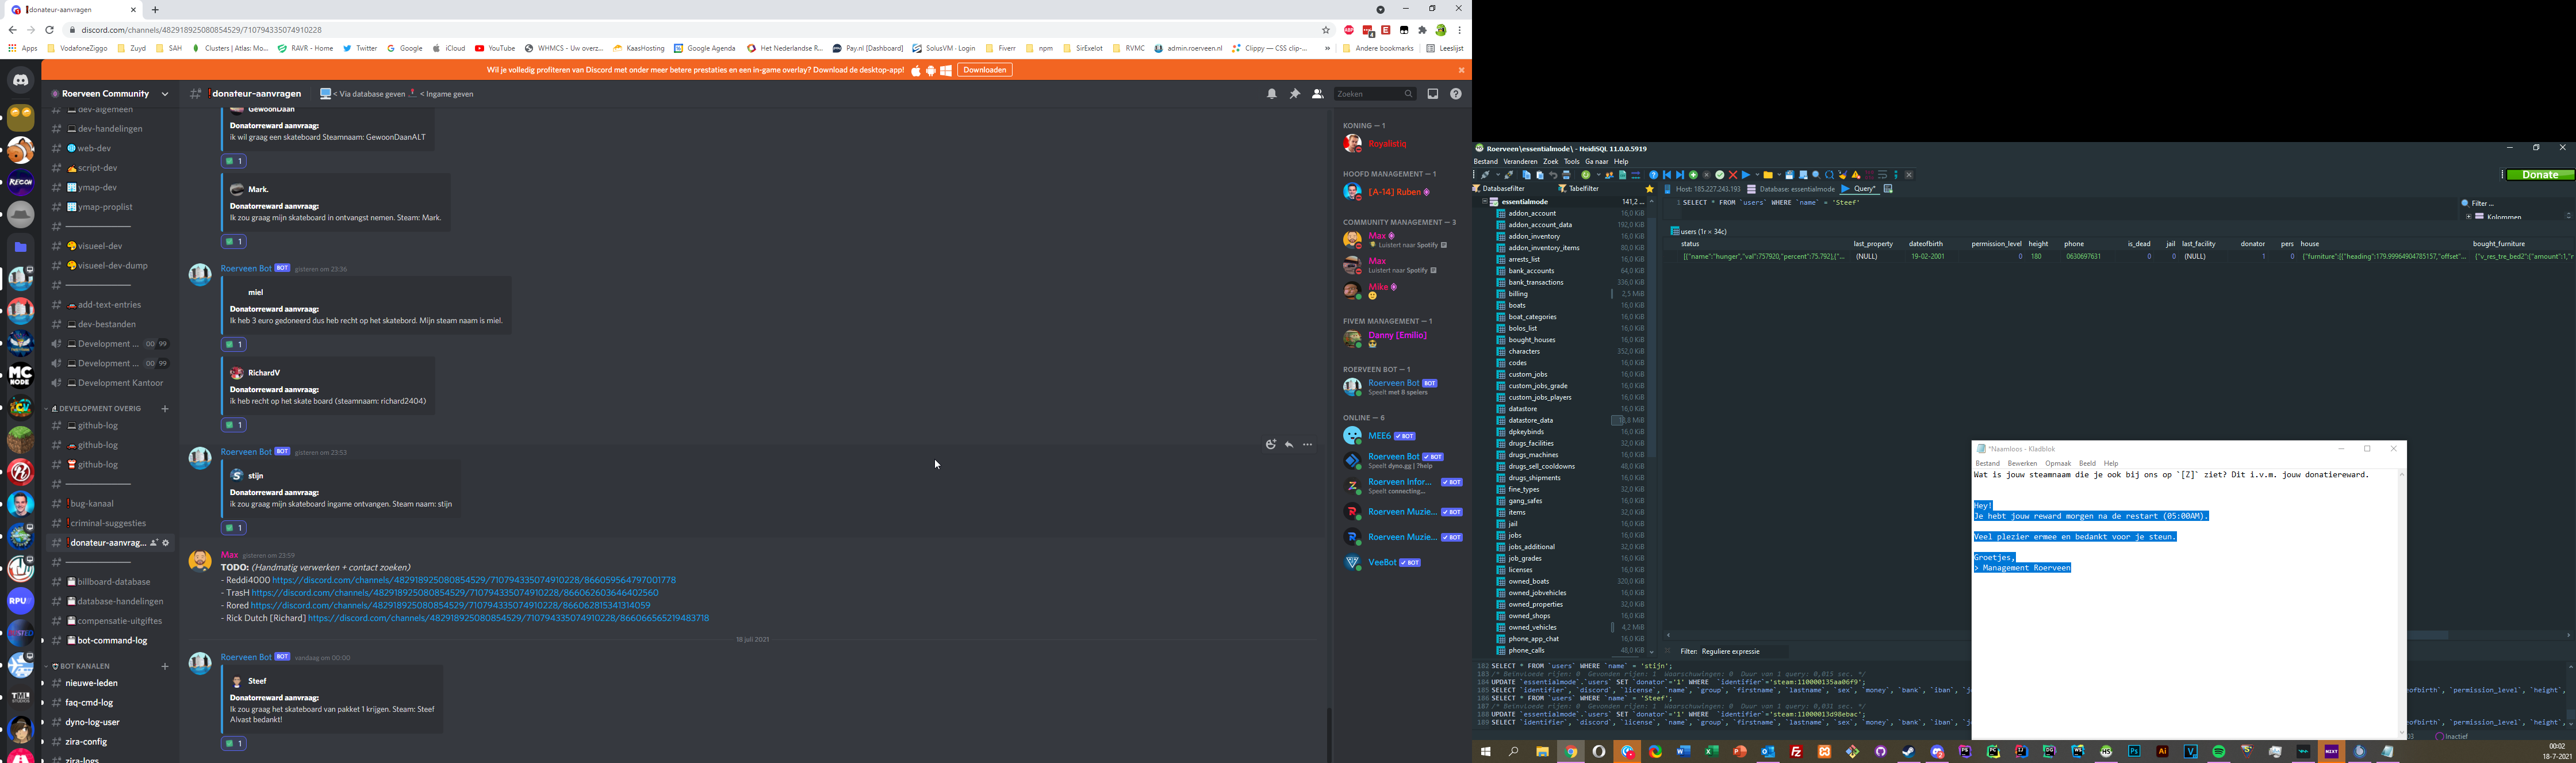Open new query tab icon in HeidiSQL
2576x763 pixels.
pyautogui.click(x=1888, y=189)
